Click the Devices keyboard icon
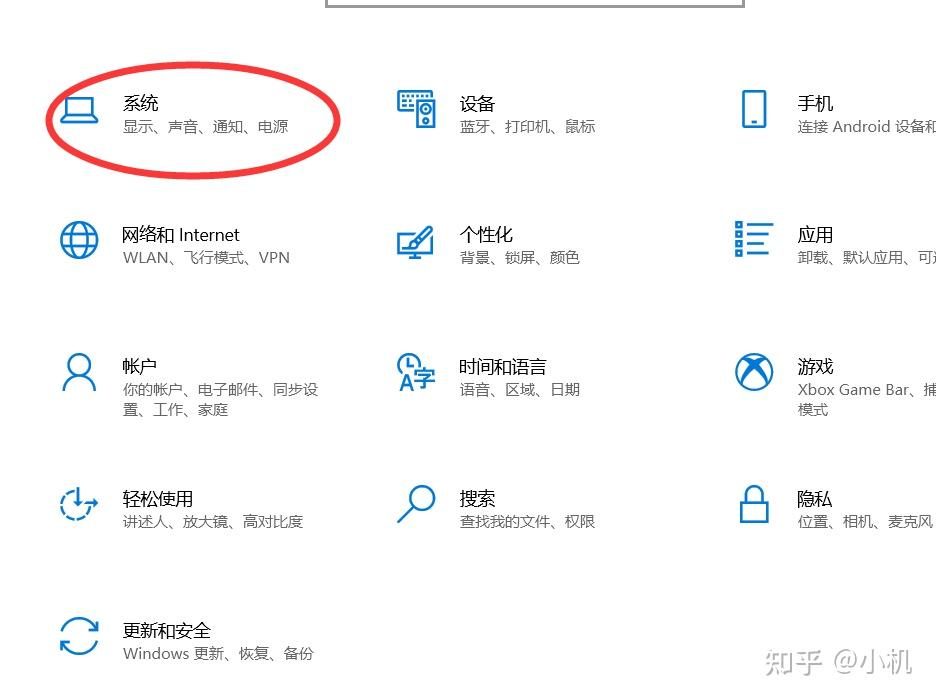 [x=414, y=108]
